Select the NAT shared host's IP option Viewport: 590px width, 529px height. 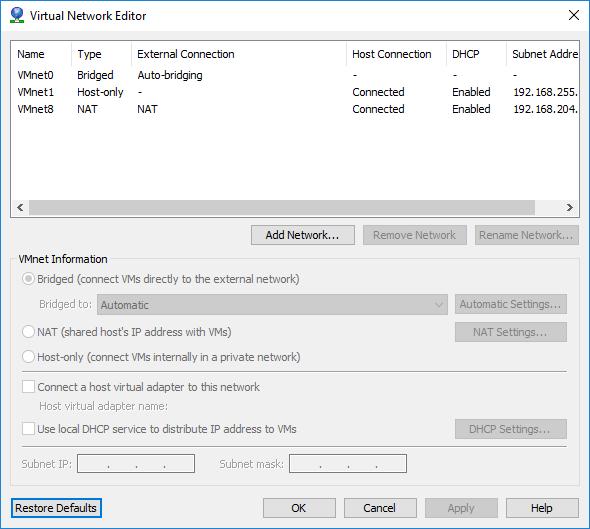coord(29,332)
